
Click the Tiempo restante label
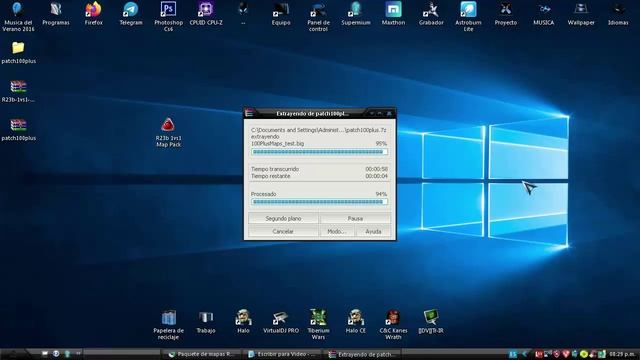pyautogui.click(x=271, y=176)
